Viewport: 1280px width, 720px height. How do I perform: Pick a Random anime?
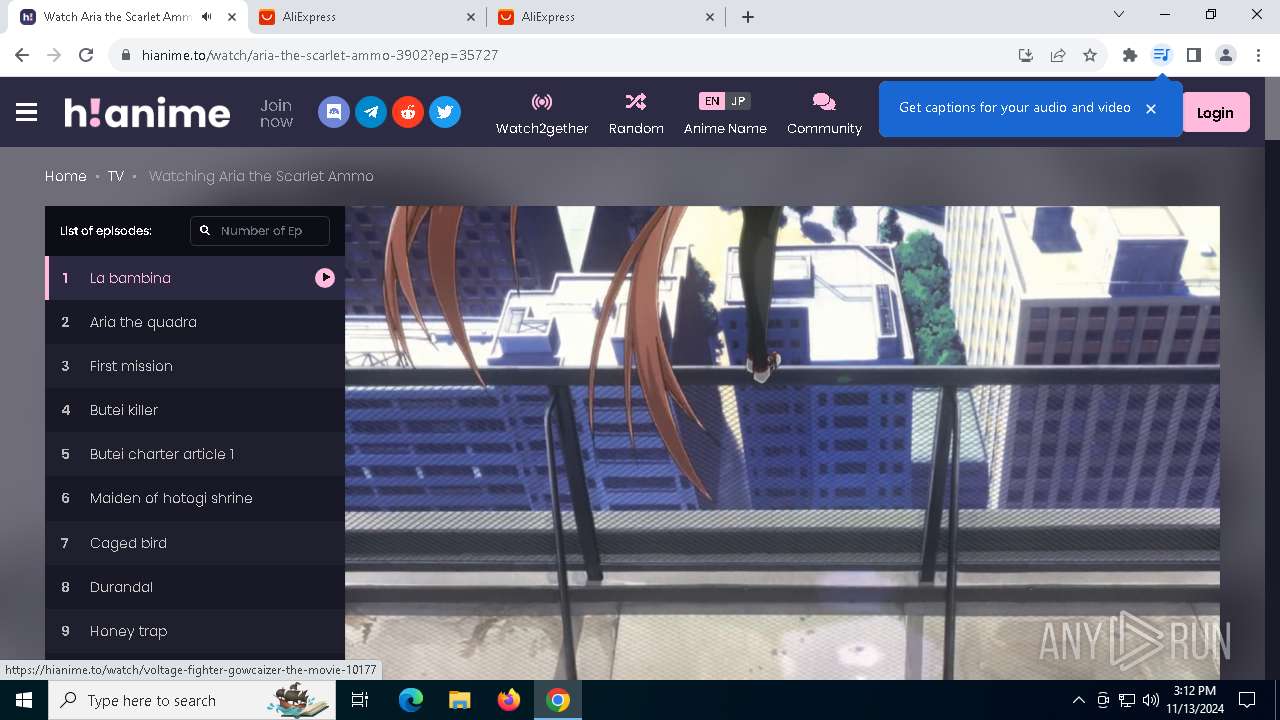636,113
